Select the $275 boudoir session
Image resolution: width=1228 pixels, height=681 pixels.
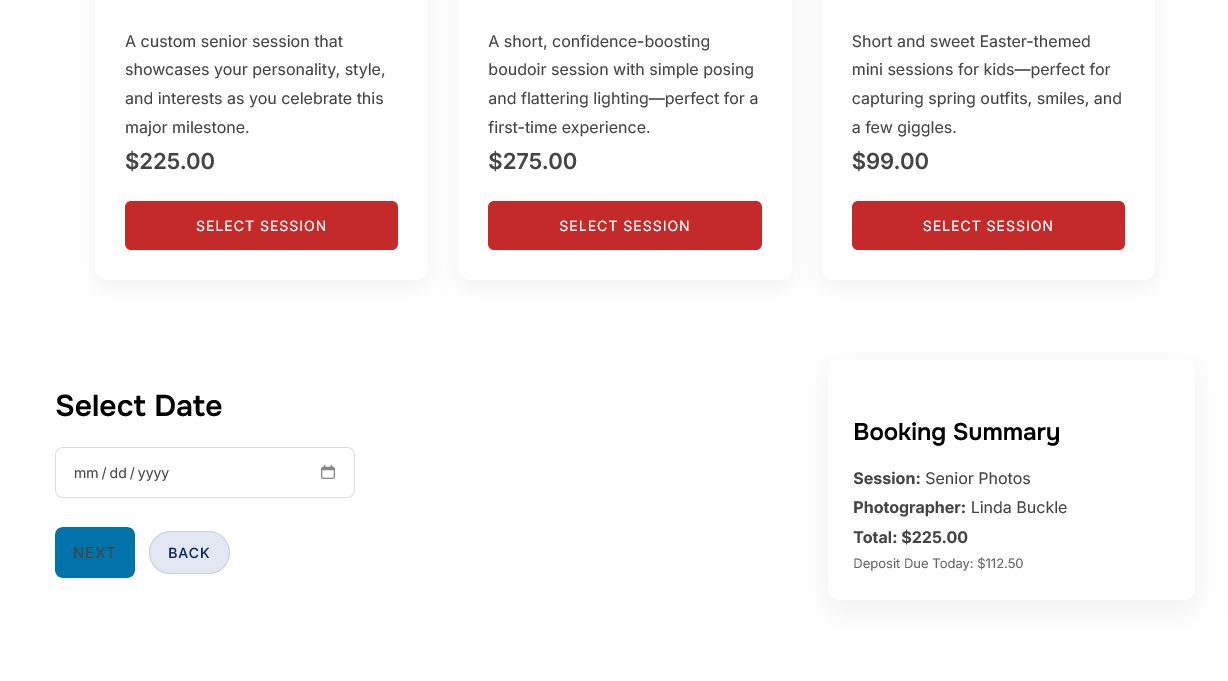pos(624,226)
